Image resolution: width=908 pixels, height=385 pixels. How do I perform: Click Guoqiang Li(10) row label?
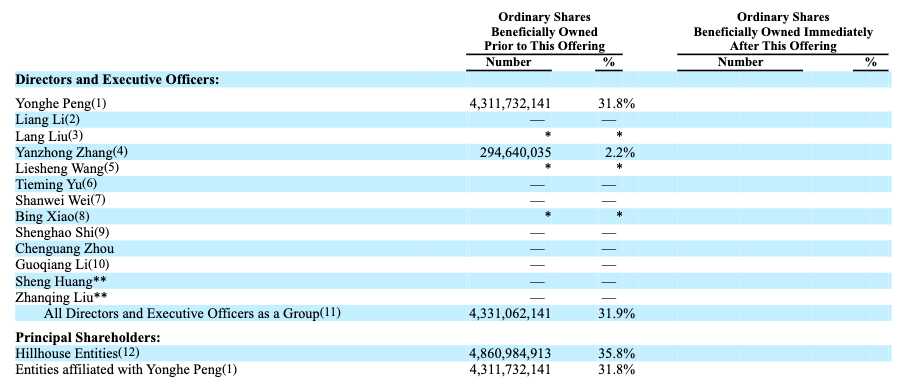click(x=62, y=265)
